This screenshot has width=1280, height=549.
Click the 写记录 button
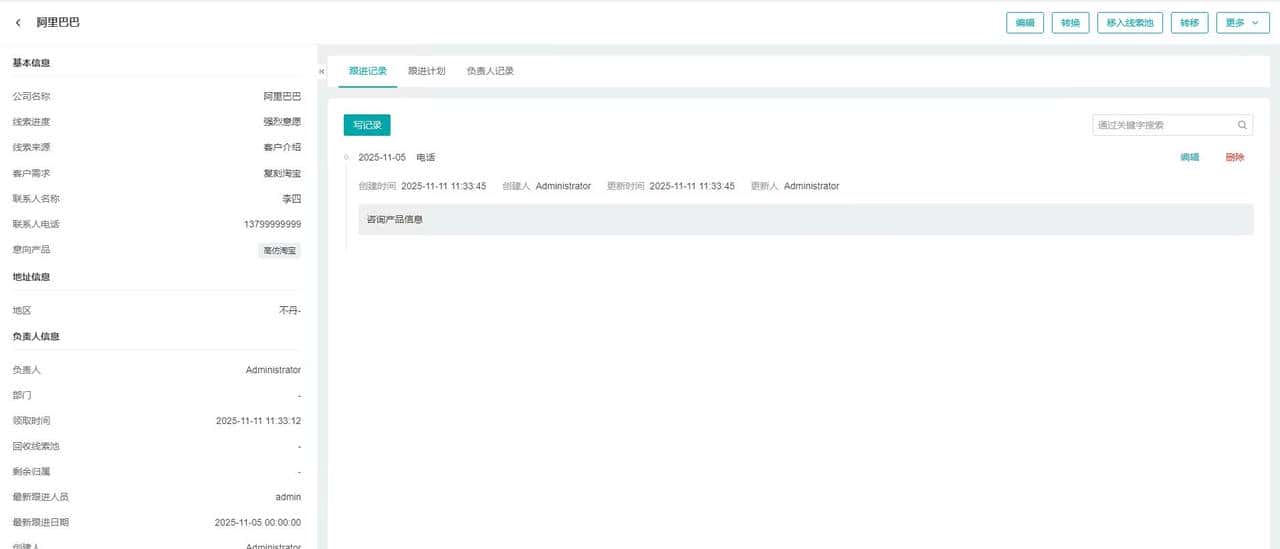click(x=367, y=125)
